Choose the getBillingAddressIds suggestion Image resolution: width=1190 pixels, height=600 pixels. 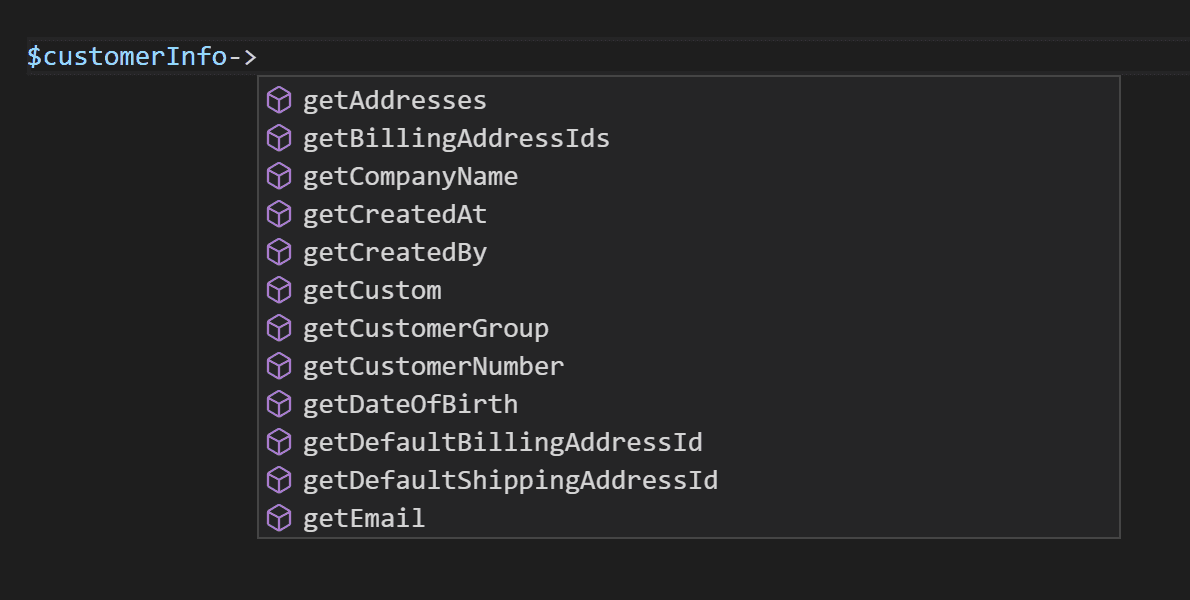(456, 138)
